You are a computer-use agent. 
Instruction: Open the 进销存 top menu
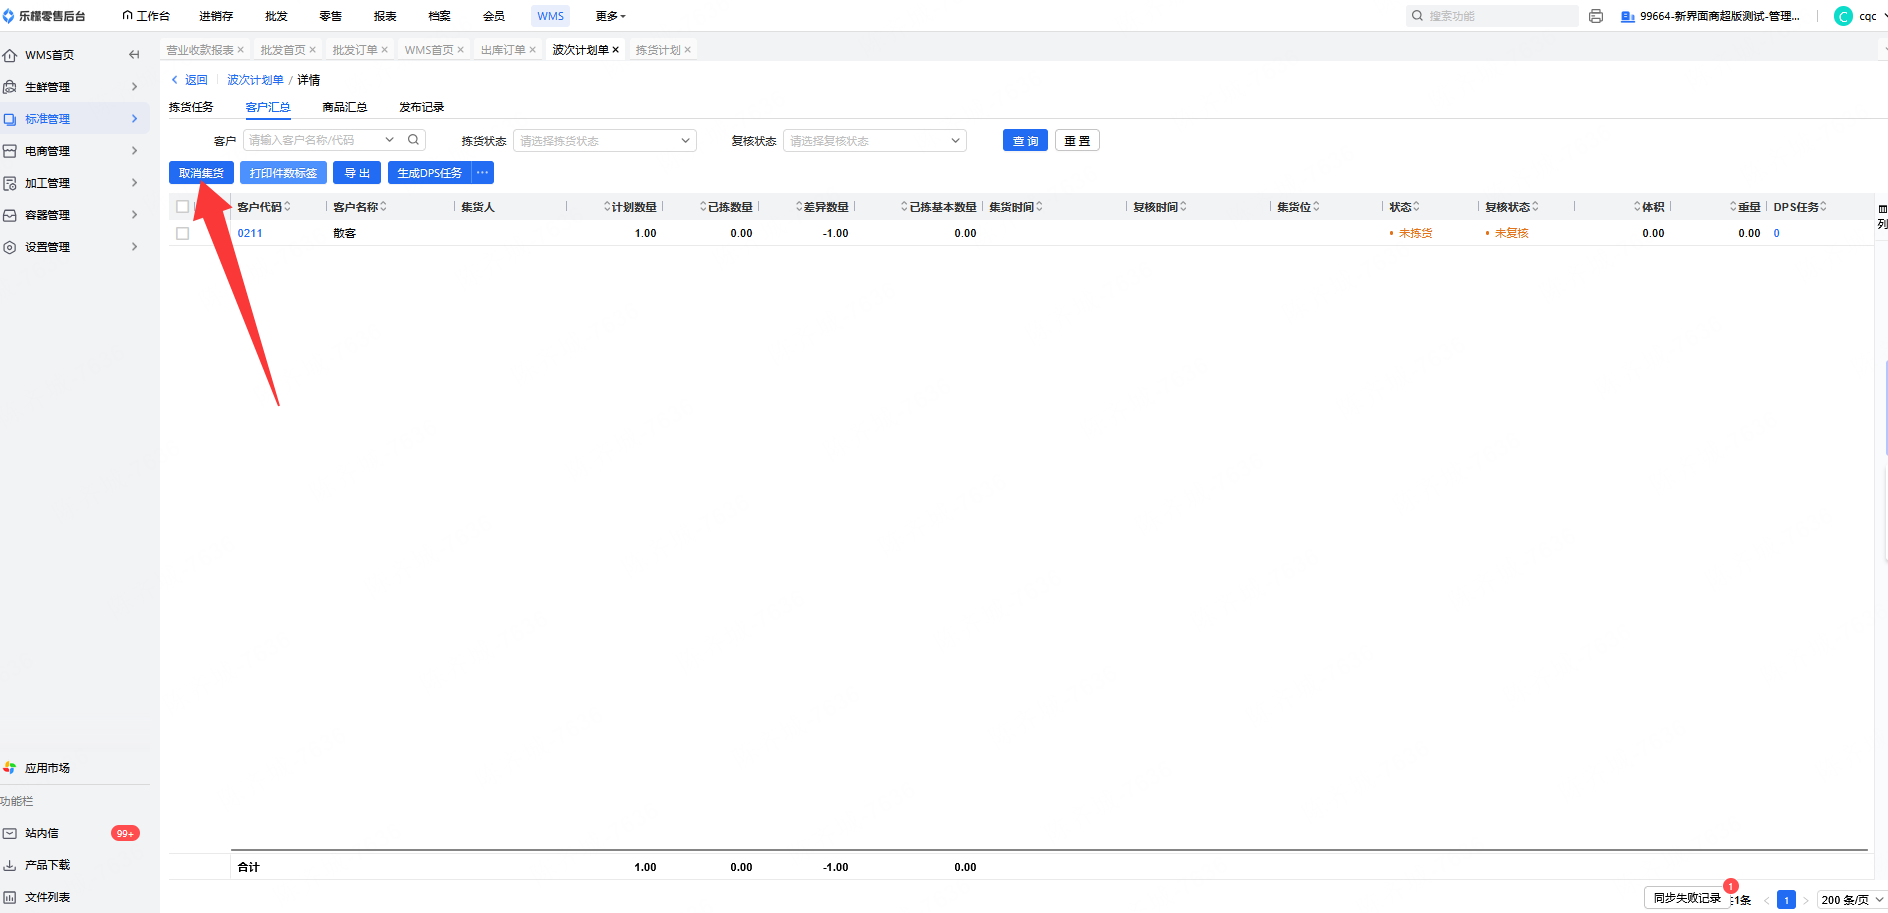(x=216, y=16)
